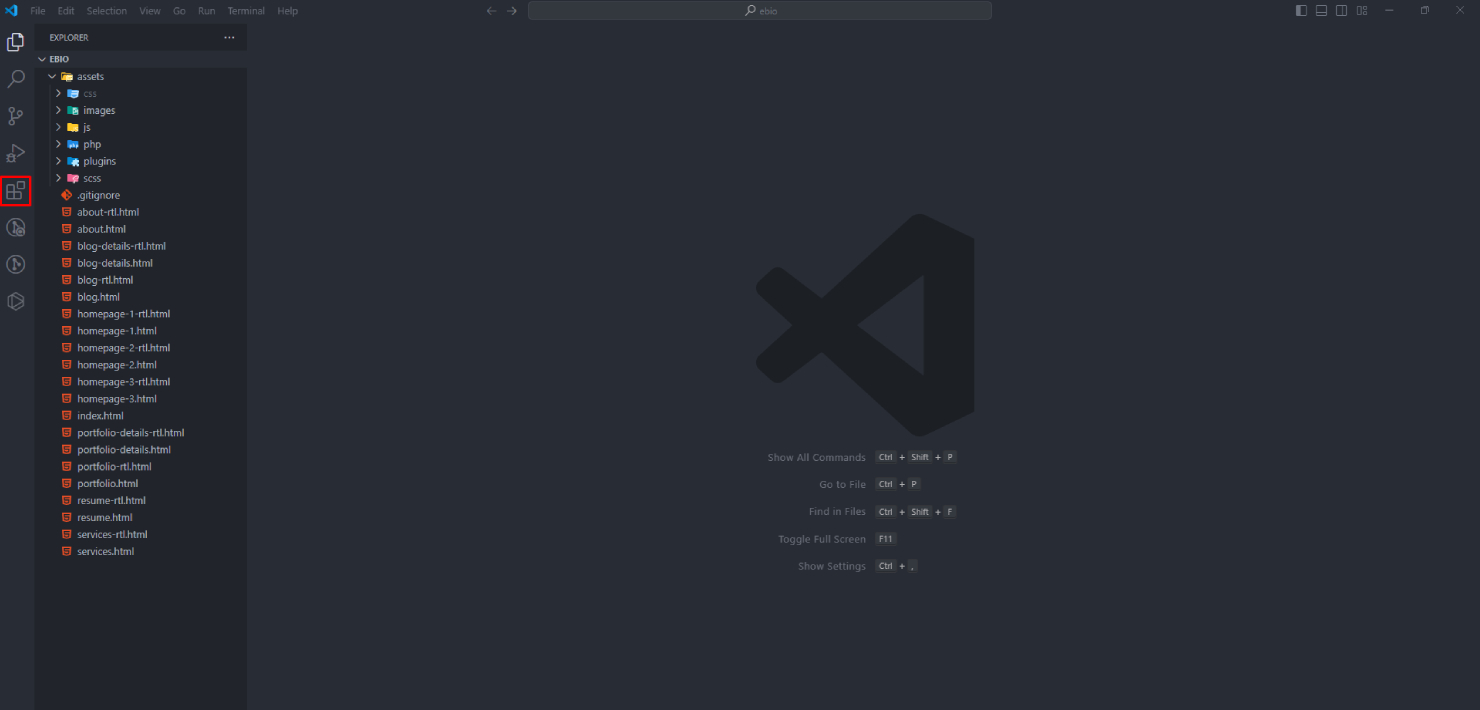The width and height of the screenshot is (1480, 710).
Task: Open the hexagon play icon view
Action: coord(16,301)
